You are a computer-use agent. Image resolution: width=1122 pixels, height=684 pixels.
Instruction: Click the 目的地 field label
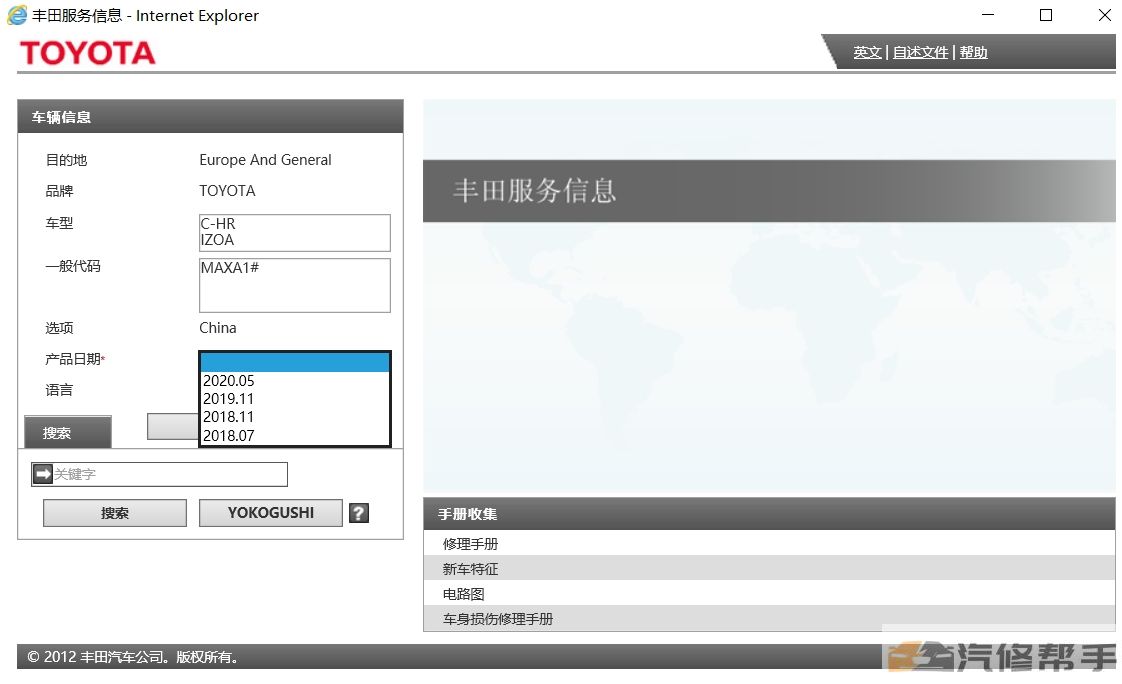[x=67, y=160]
